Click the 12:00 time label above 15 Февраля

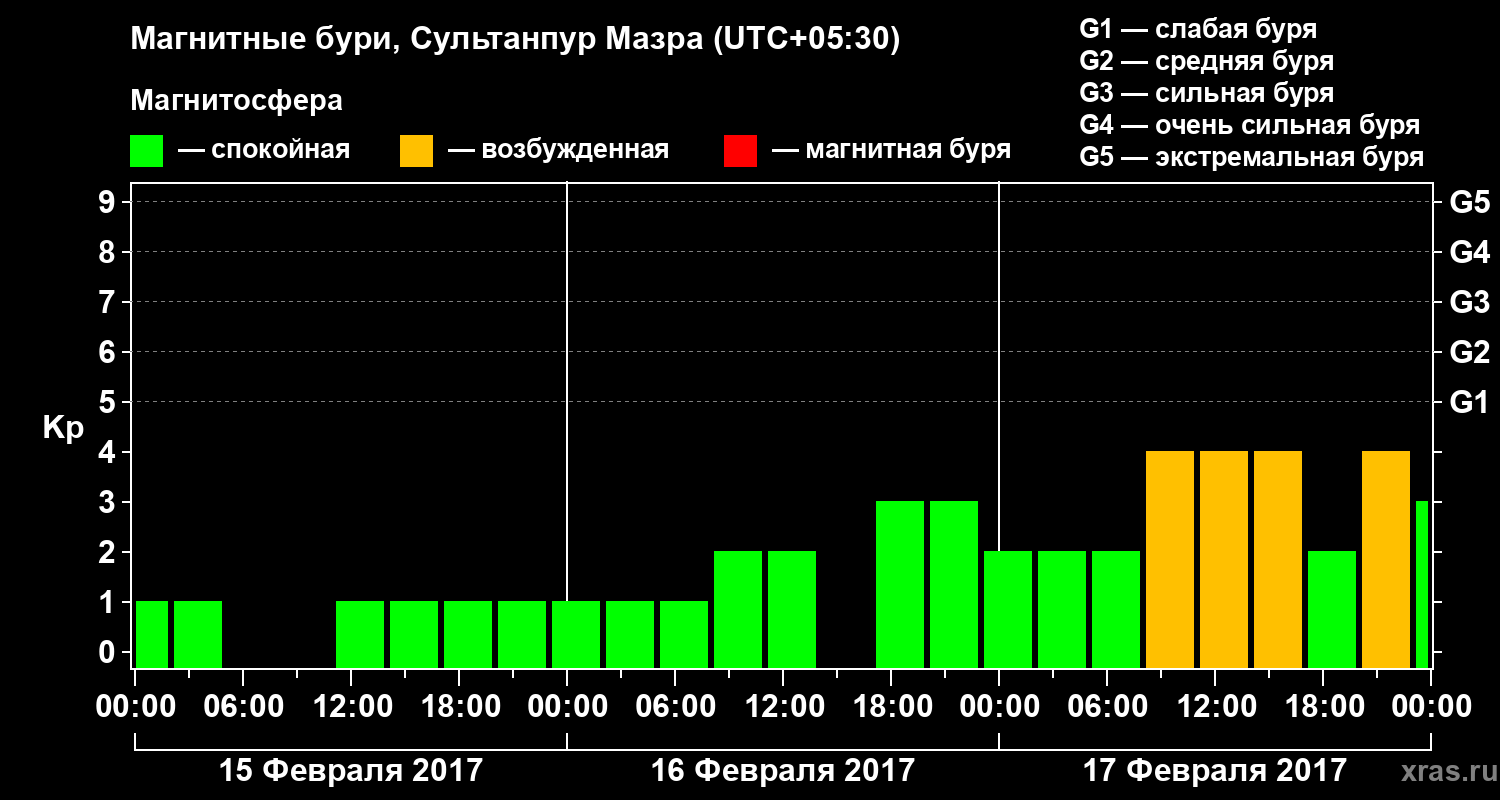(x=351, y=707)
